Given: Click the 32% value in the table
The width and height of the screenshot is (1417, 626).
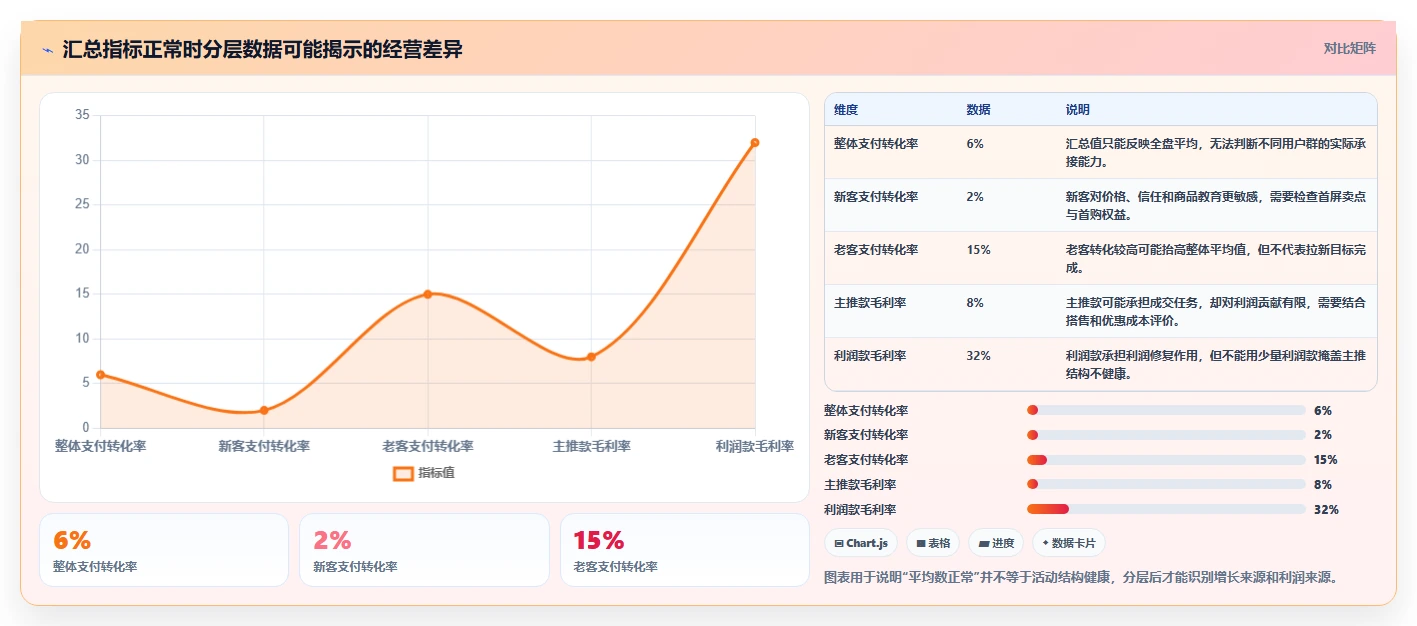Looking at the screenshot, I should coord(978,356).
